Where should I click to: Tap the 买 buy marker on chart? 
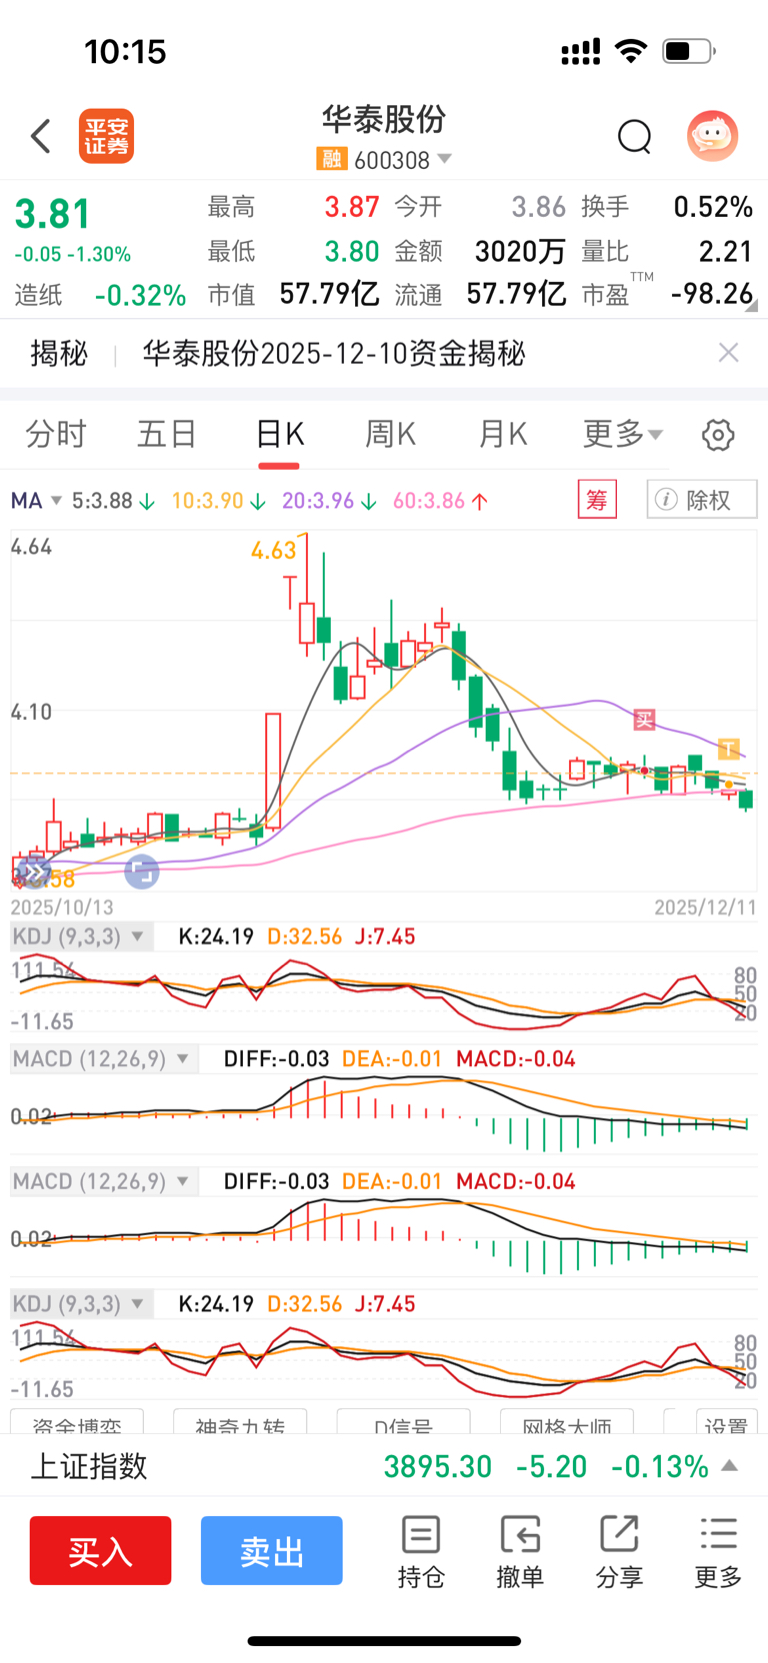pos(644,719)
